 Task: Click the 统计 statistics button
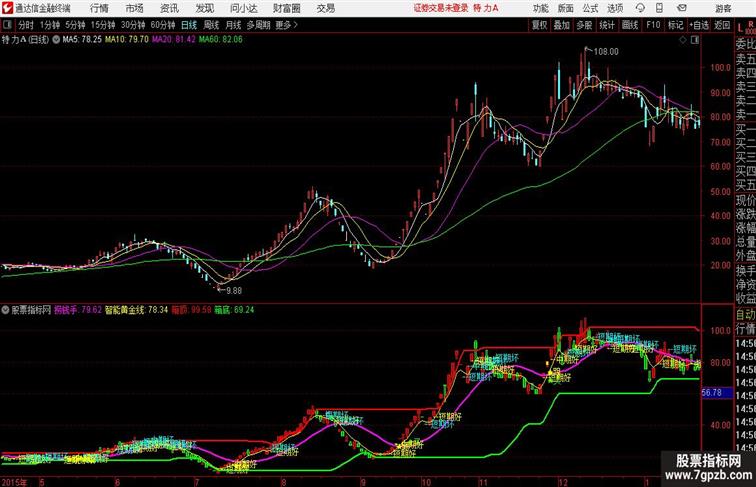pos(607,25)
